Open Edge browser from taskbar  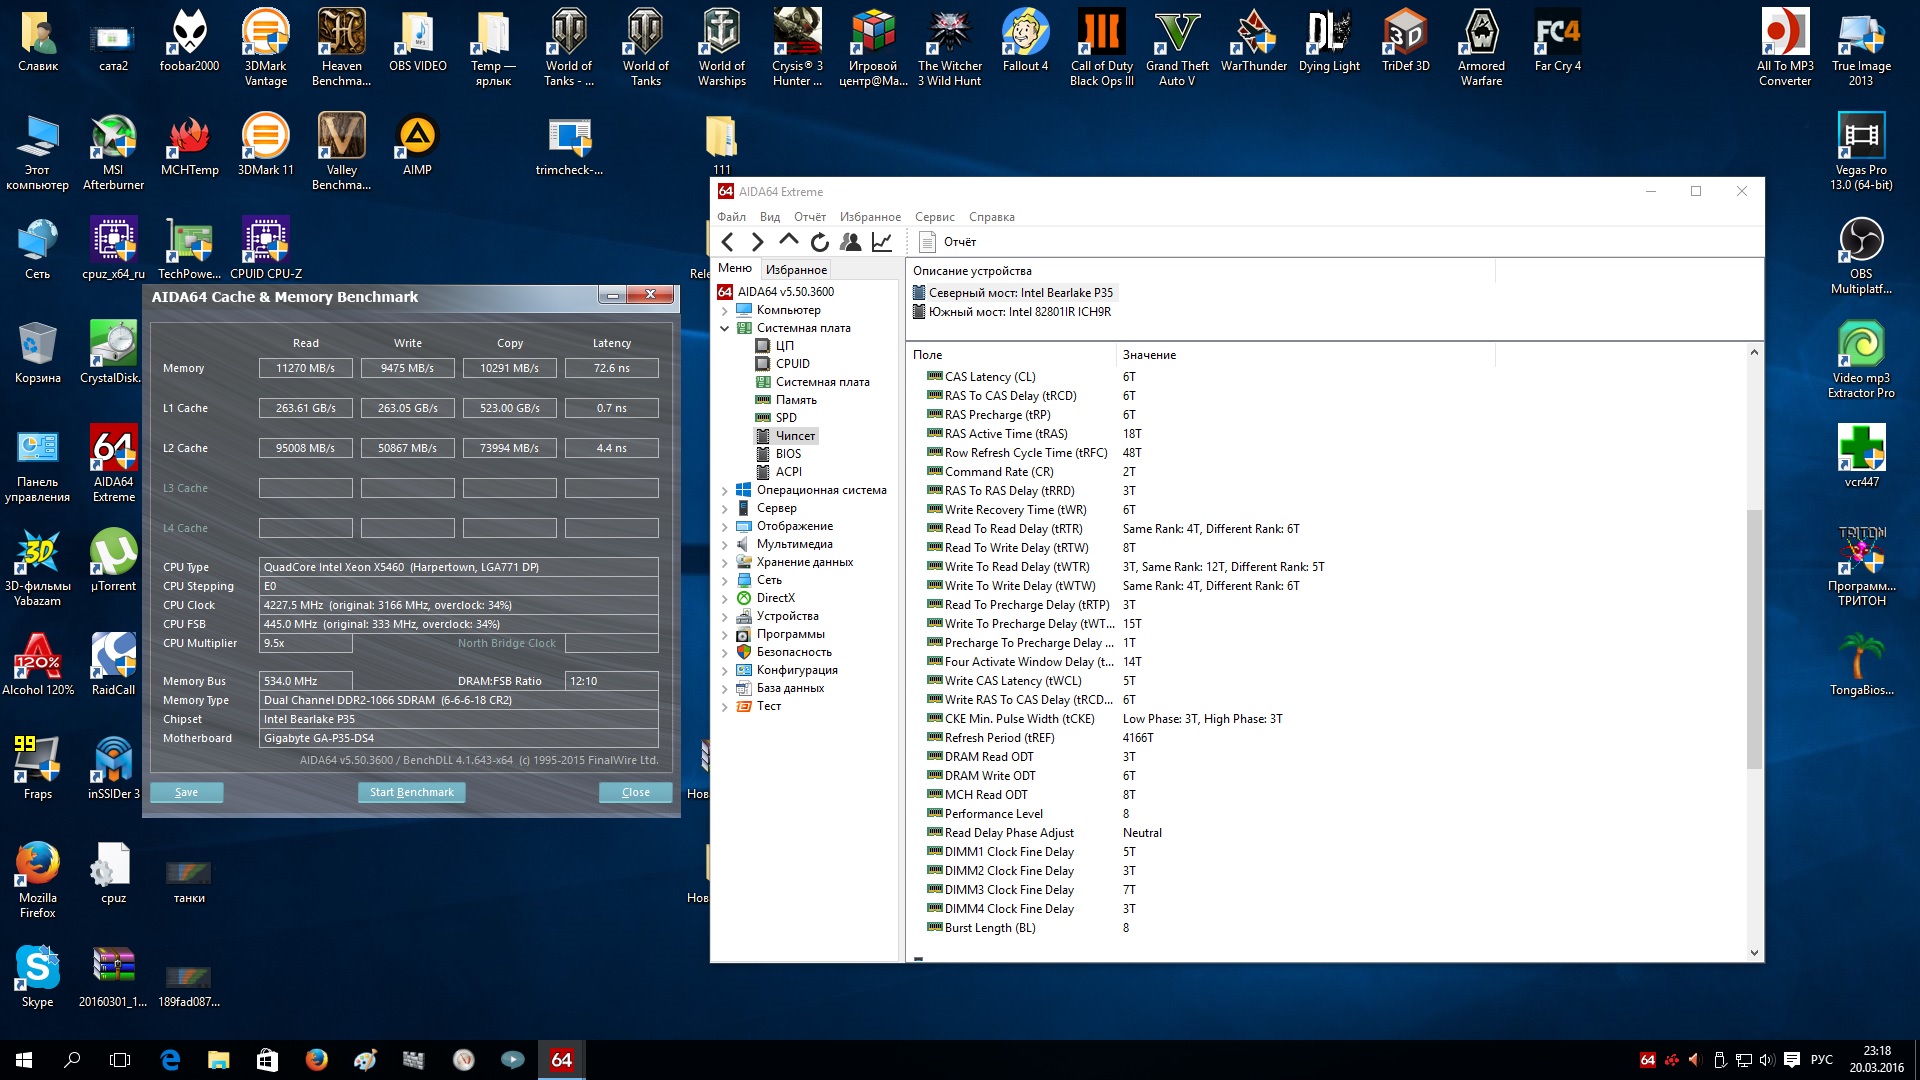point(170,1060)
